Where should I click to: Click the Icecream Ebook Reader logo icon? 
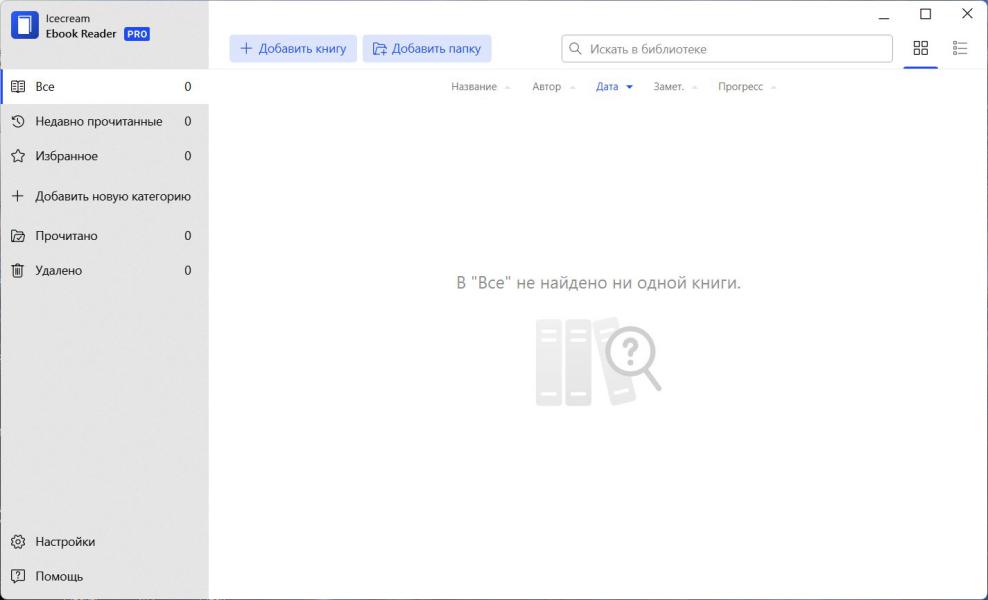(25, 26)
